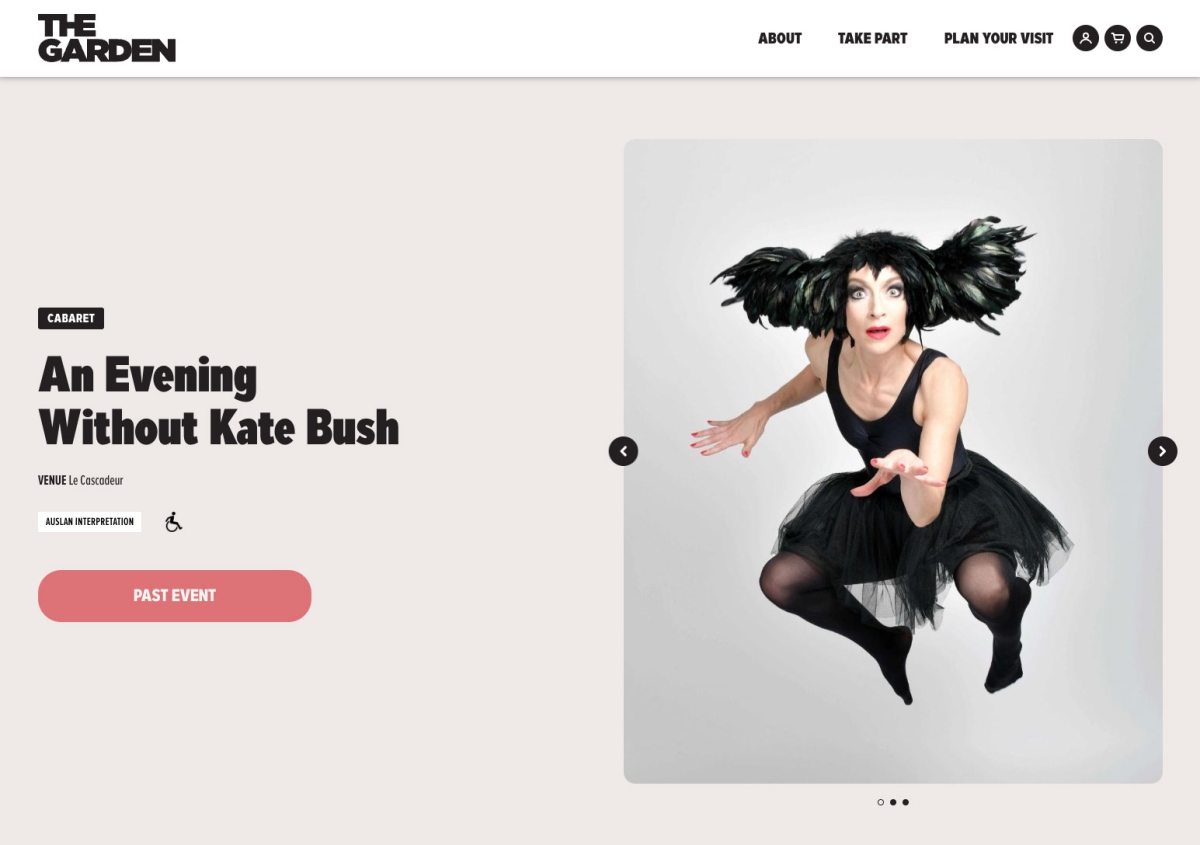Image resolution: width=1200 pixels, height=845 pixels.
Task: Select the second carousel dot
Action: click(x=893, y=802)
